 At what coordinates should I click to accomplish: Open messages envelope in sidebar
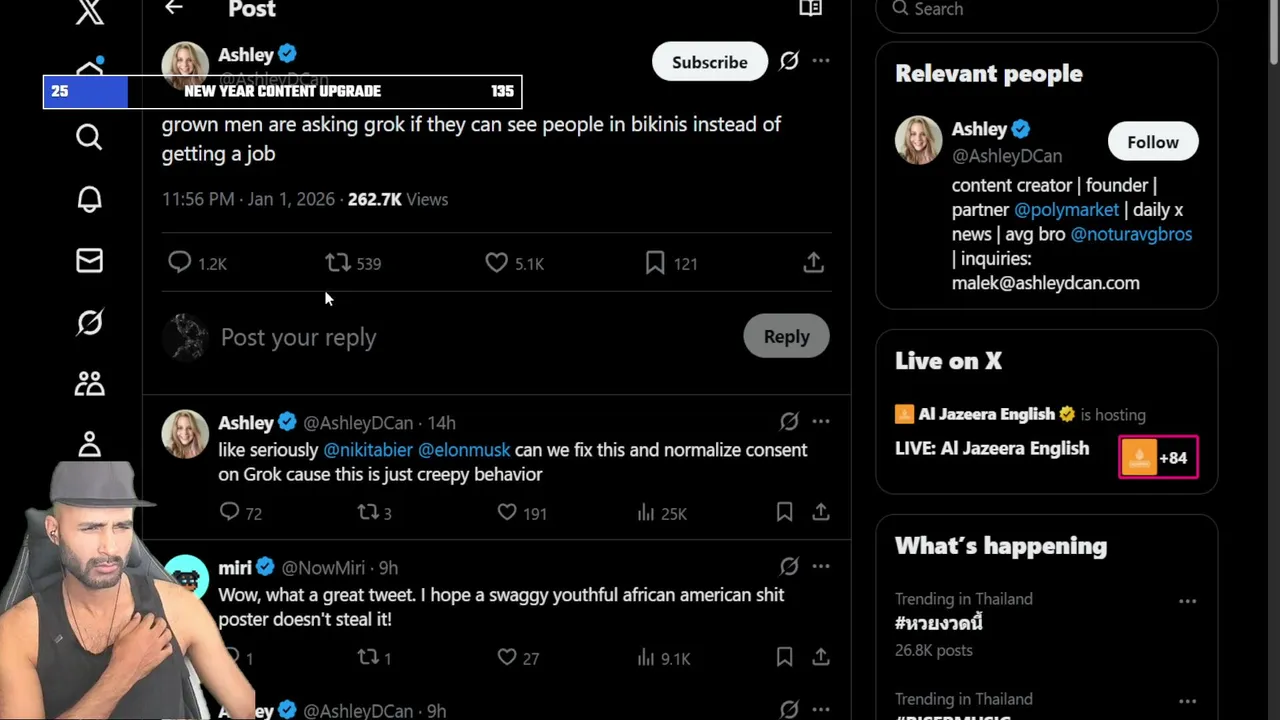pos(89,261)
